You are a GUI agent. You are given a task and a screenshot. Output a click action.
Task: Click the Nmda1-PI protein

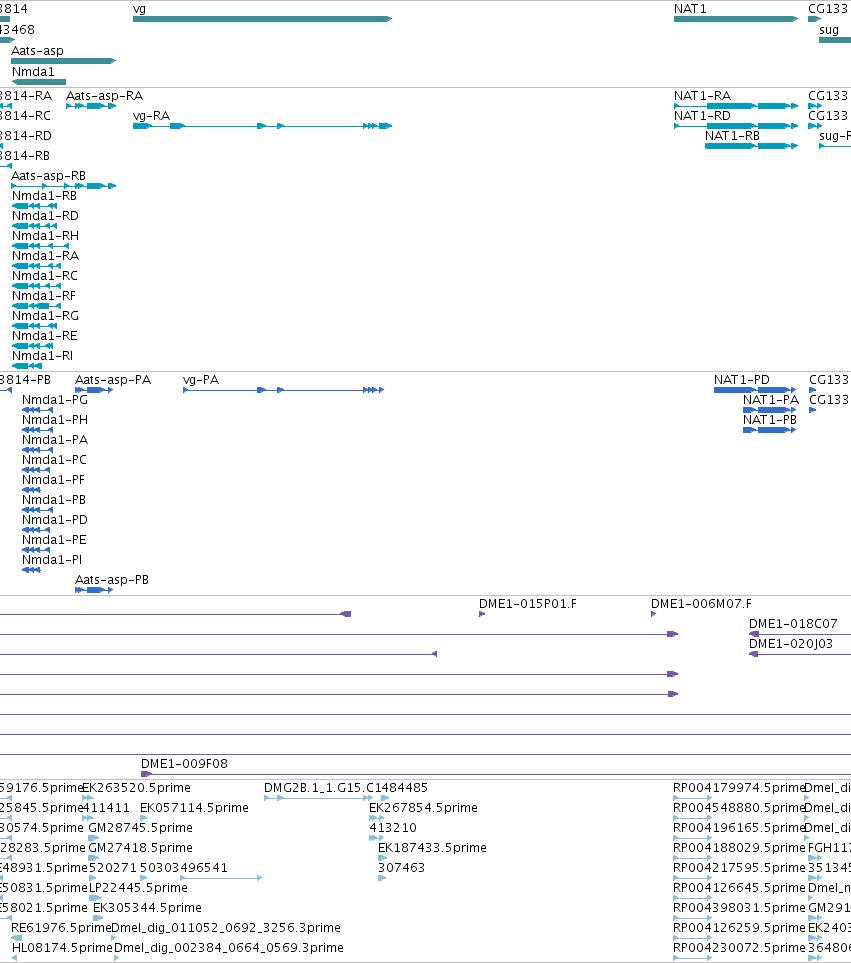31,569
